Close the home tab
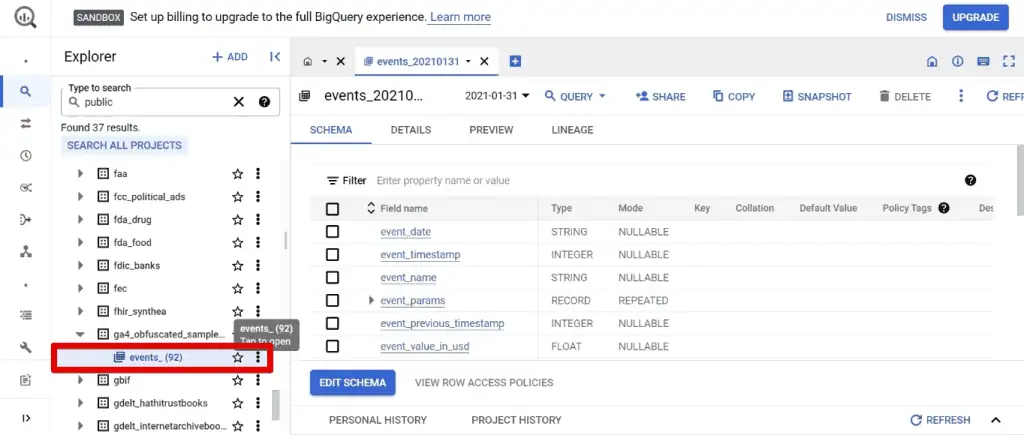Viewport: 1024px width, 435px height. click(x=340, y=61)
